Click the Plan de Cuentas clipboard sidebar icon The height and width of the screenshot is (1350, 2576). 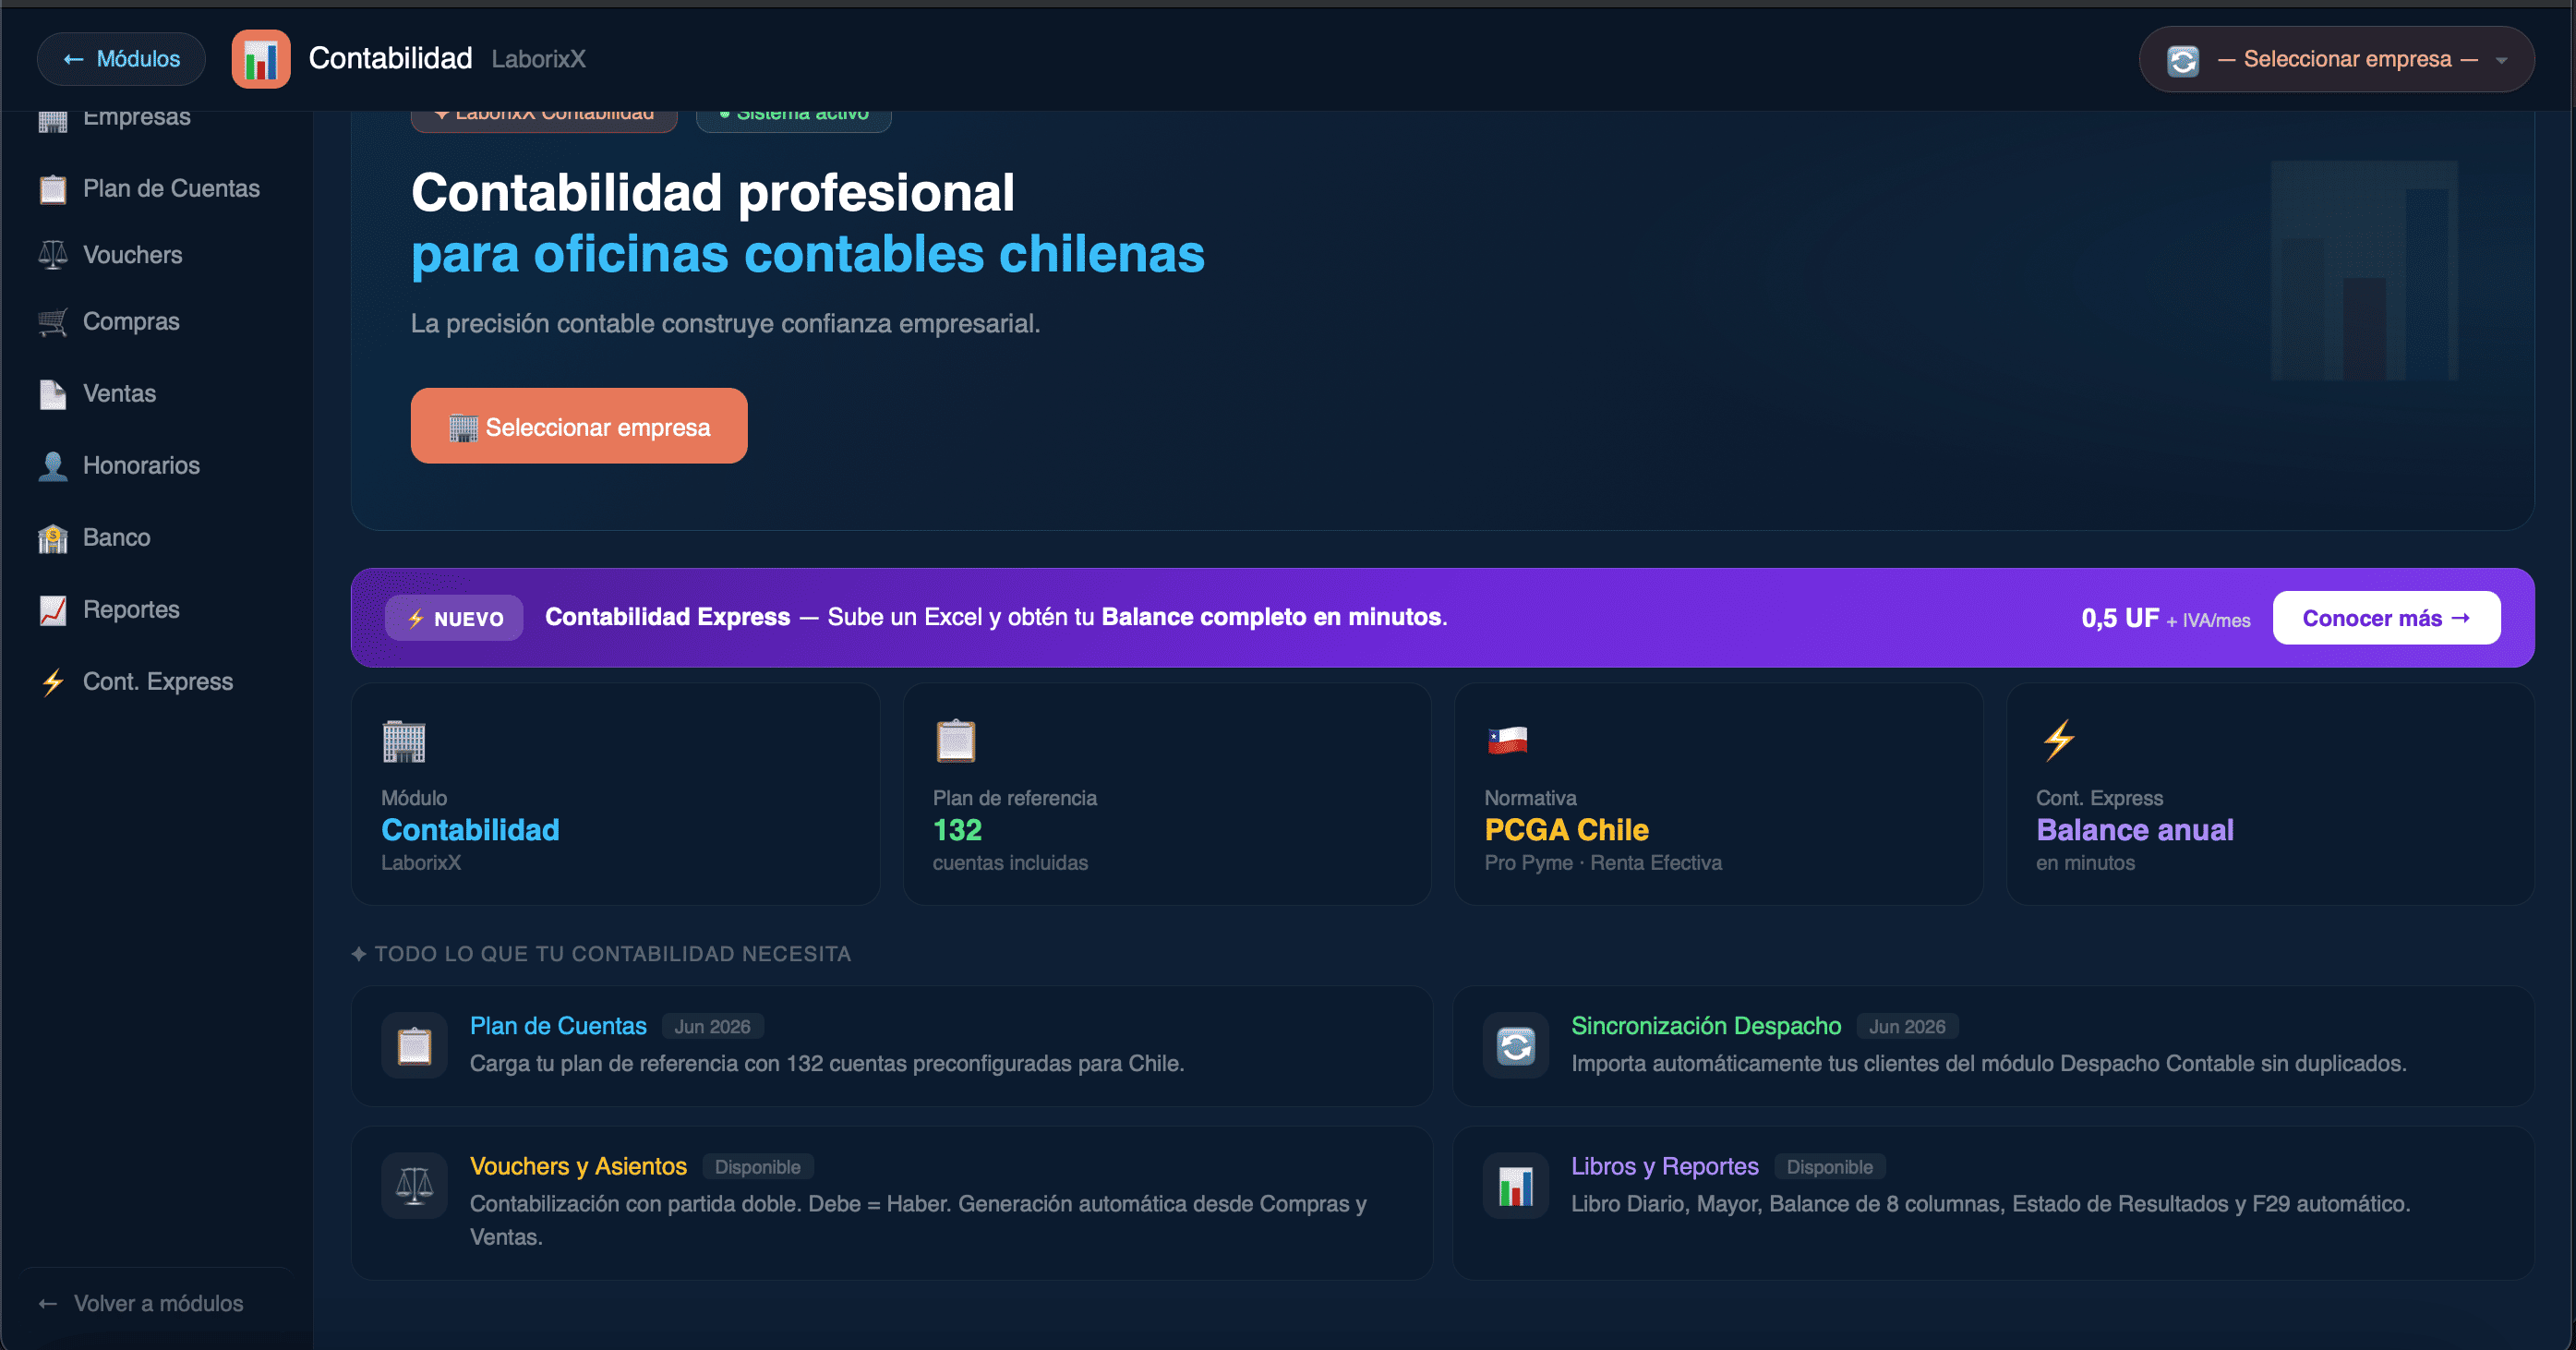point(53,189)
